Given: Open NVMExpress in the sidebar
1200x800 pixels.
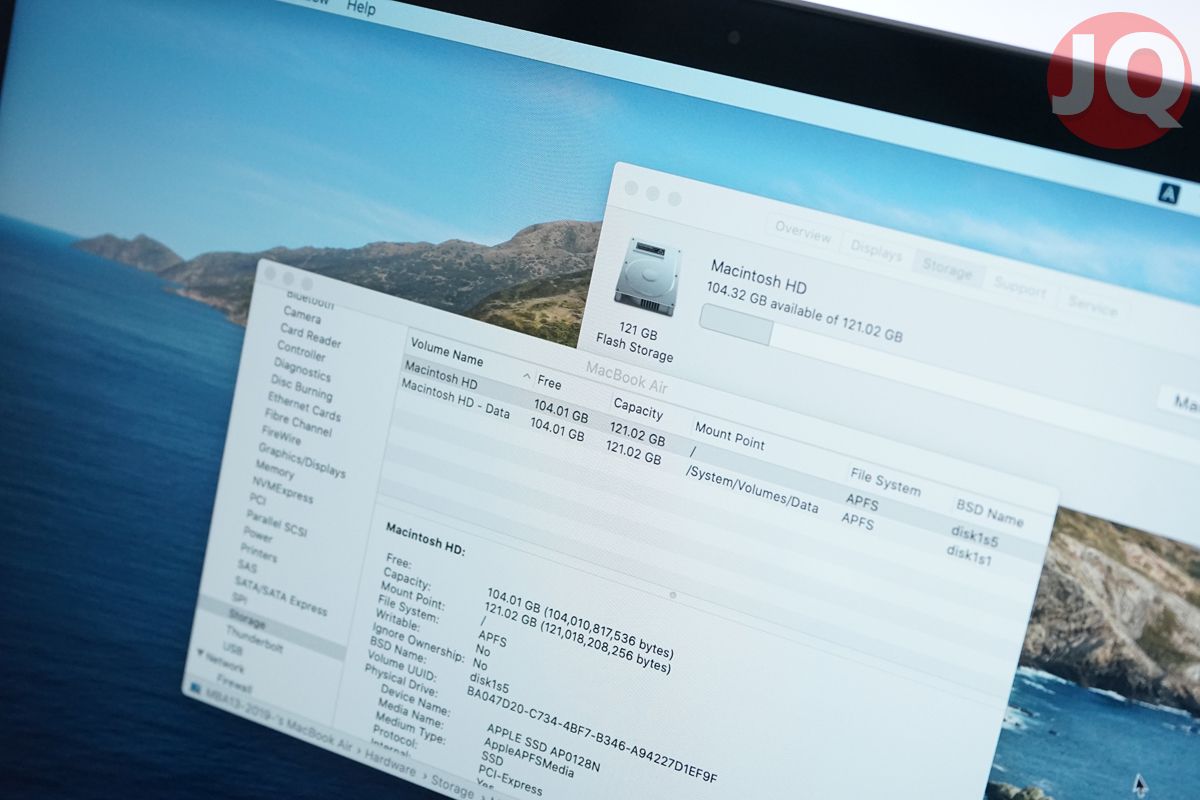Looking at the screenshot, I should tap(282, 491).
